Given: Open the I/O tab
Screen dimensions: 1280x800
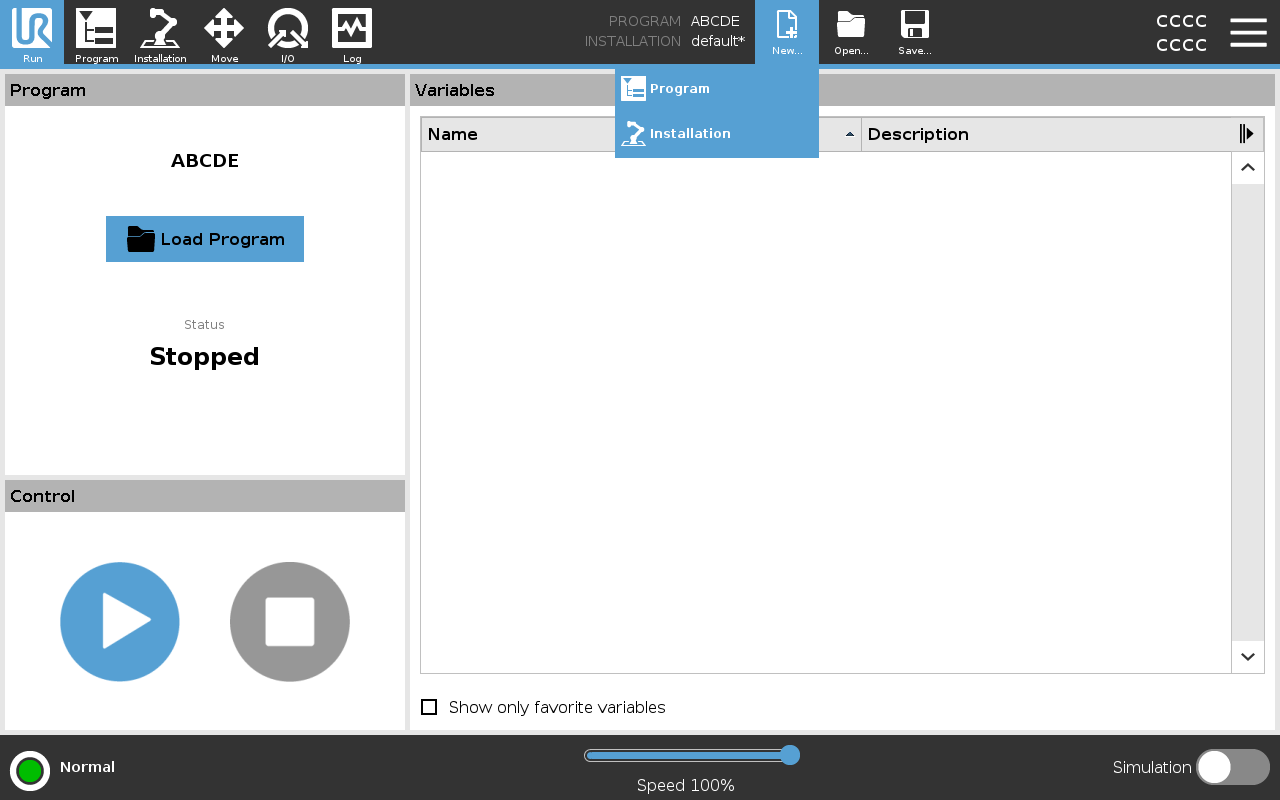Looking at the screenshot, I should (x=288, y=32).
